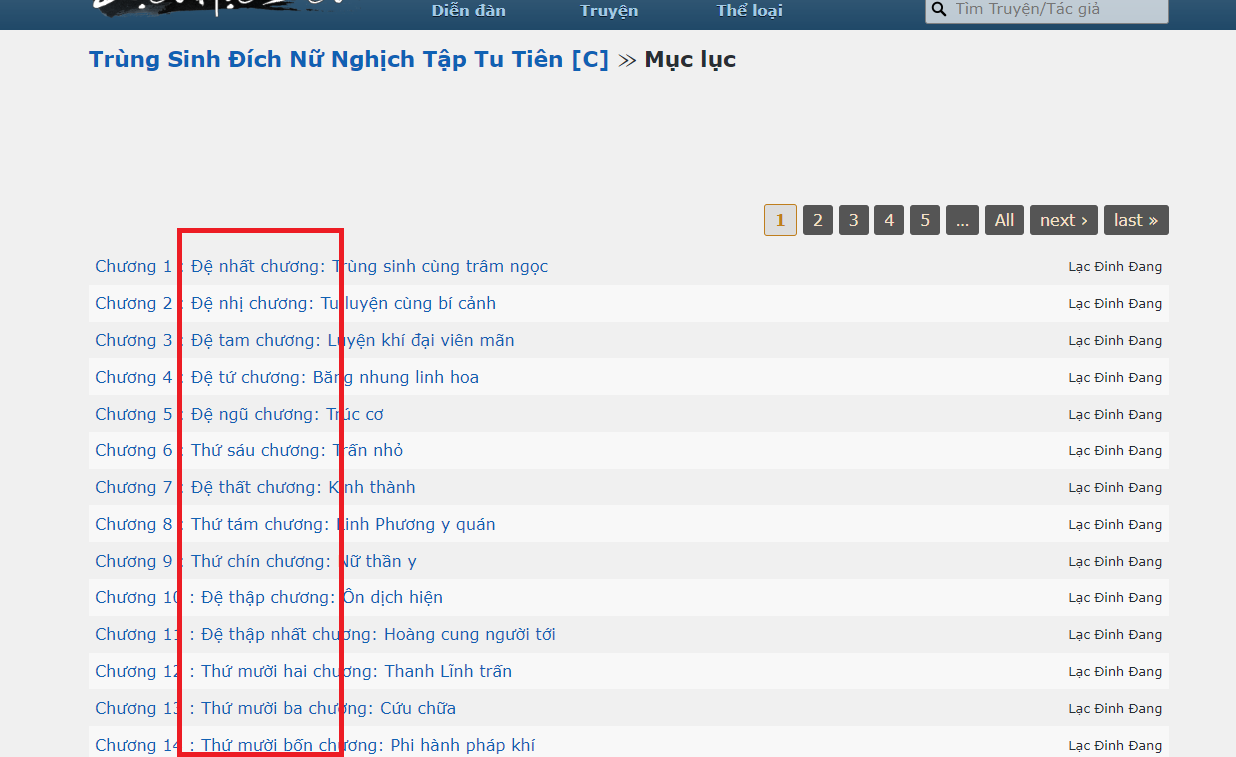This screenshot has width=1236, height=757.
Task: Jump to page 5 of chapter list
Action: pos(925,220)
